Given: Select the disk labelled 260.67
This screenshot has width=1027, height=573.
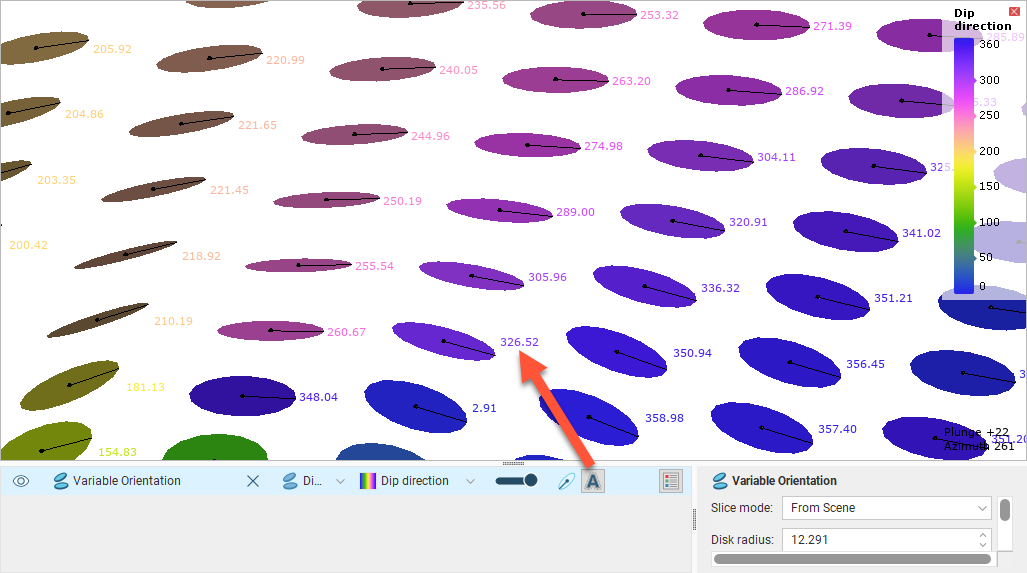Looking at the screenshot, I should click(271, 331).
